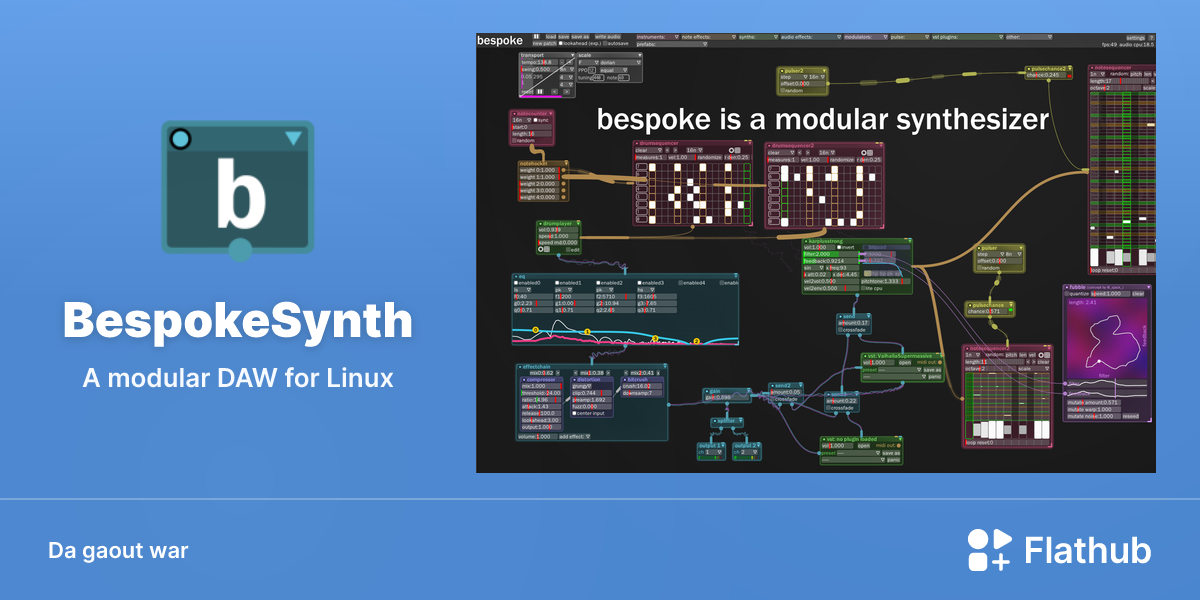Screen dimensions: 1200x600
Task: Click the eq band 0 node
Action: [x=535, y=330]
